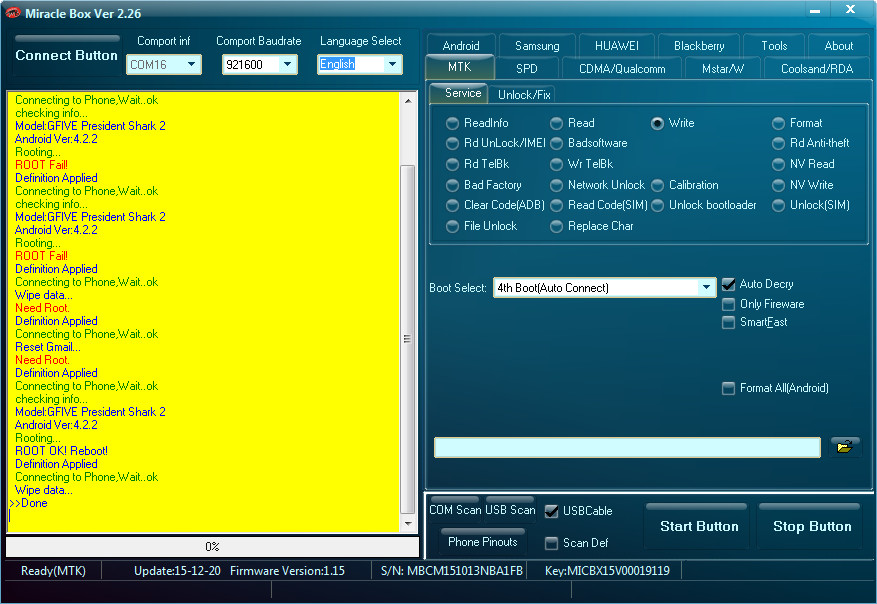Go to the Tools tab
This screenshot has width=877, height=604.
pos(774,46)
